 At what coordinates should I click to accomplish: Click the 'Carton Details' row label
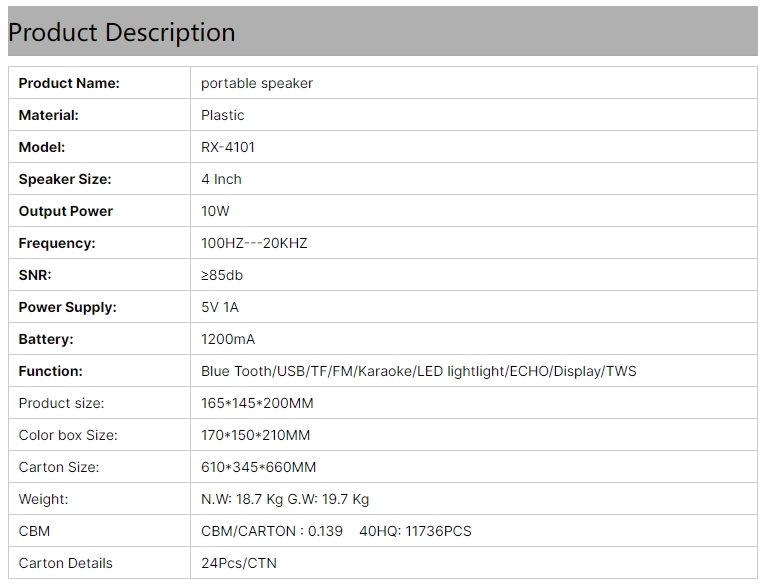[x=65, y=563]
